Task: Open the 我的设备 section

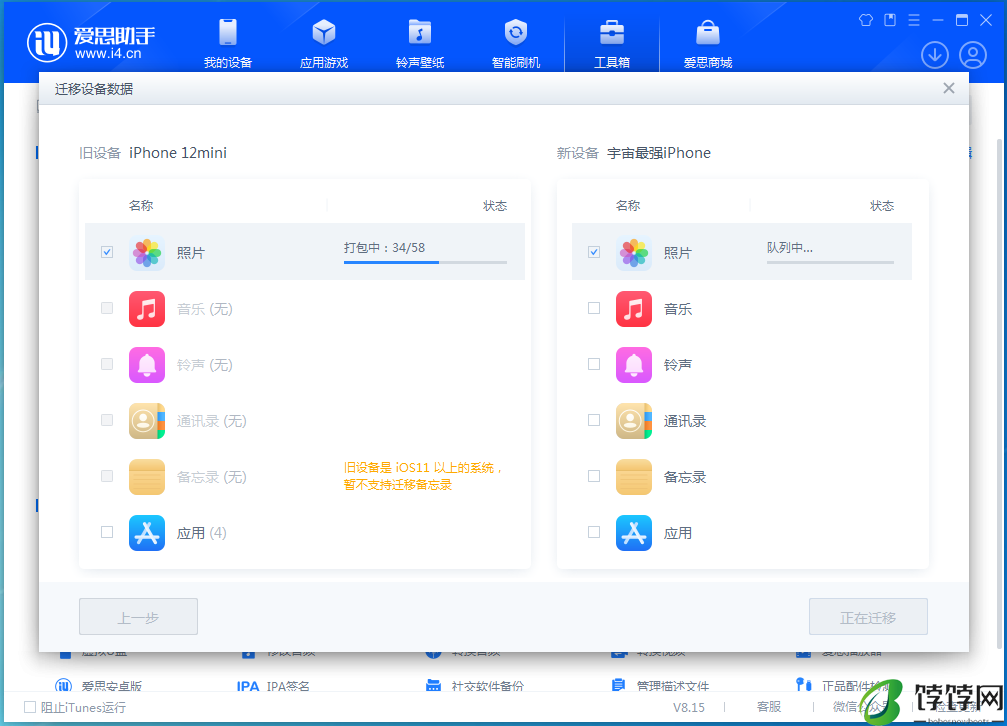Action: click(x=227, y=43)
